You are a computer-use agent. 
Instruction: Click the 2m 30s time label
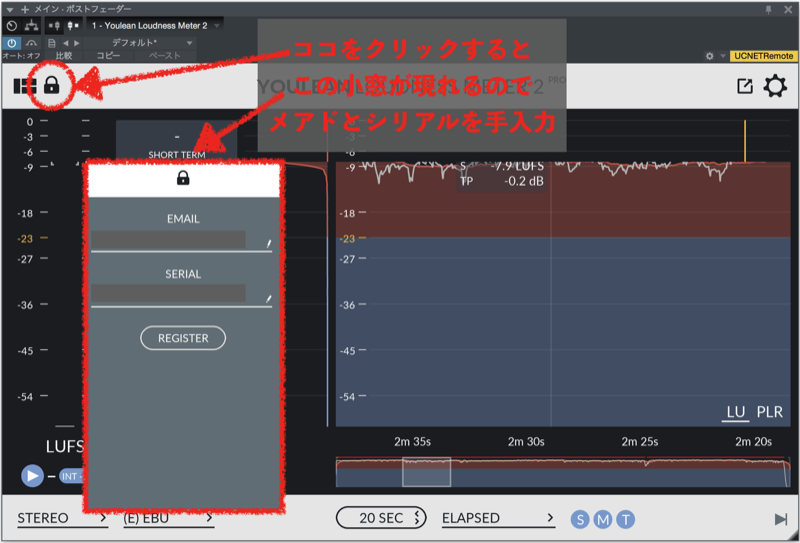[x=526, y=442]
